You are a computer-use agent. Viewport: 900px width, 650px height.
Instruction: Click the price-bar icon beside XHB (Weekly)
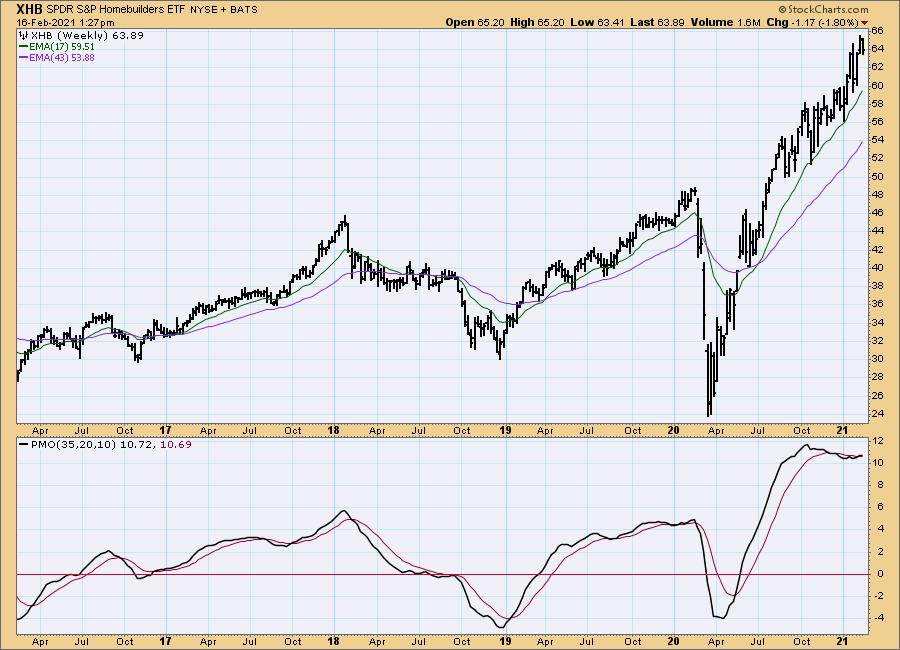[x=24, y=36]
